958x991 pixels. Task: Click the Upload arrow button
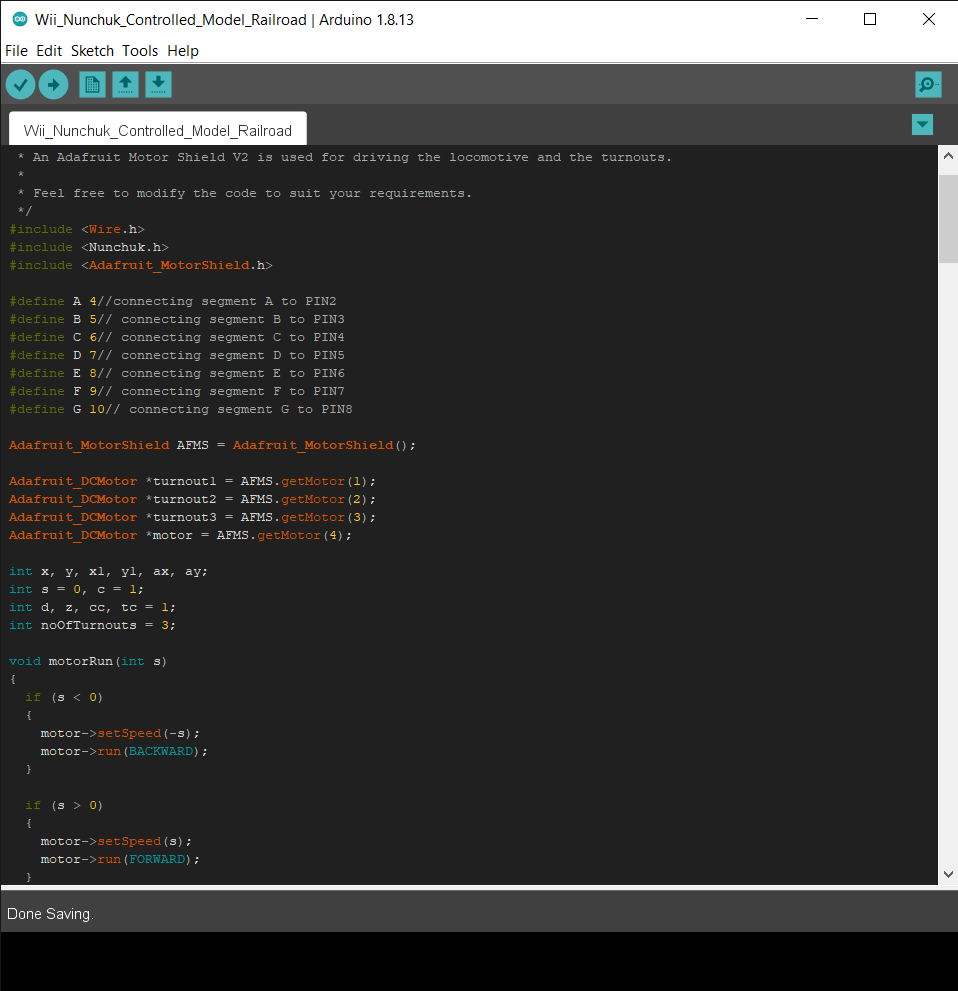[x=53, y=85]
